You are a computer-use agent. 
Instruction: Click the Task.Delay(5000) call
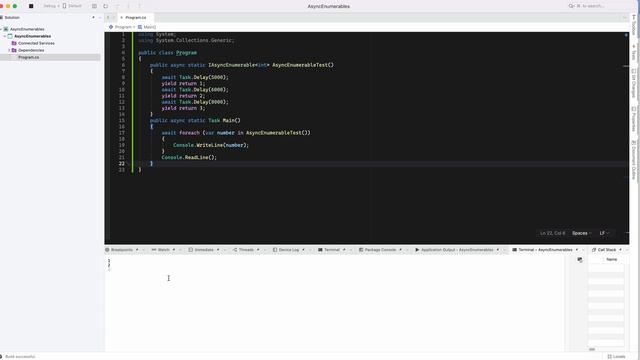[x=202, y=77]
